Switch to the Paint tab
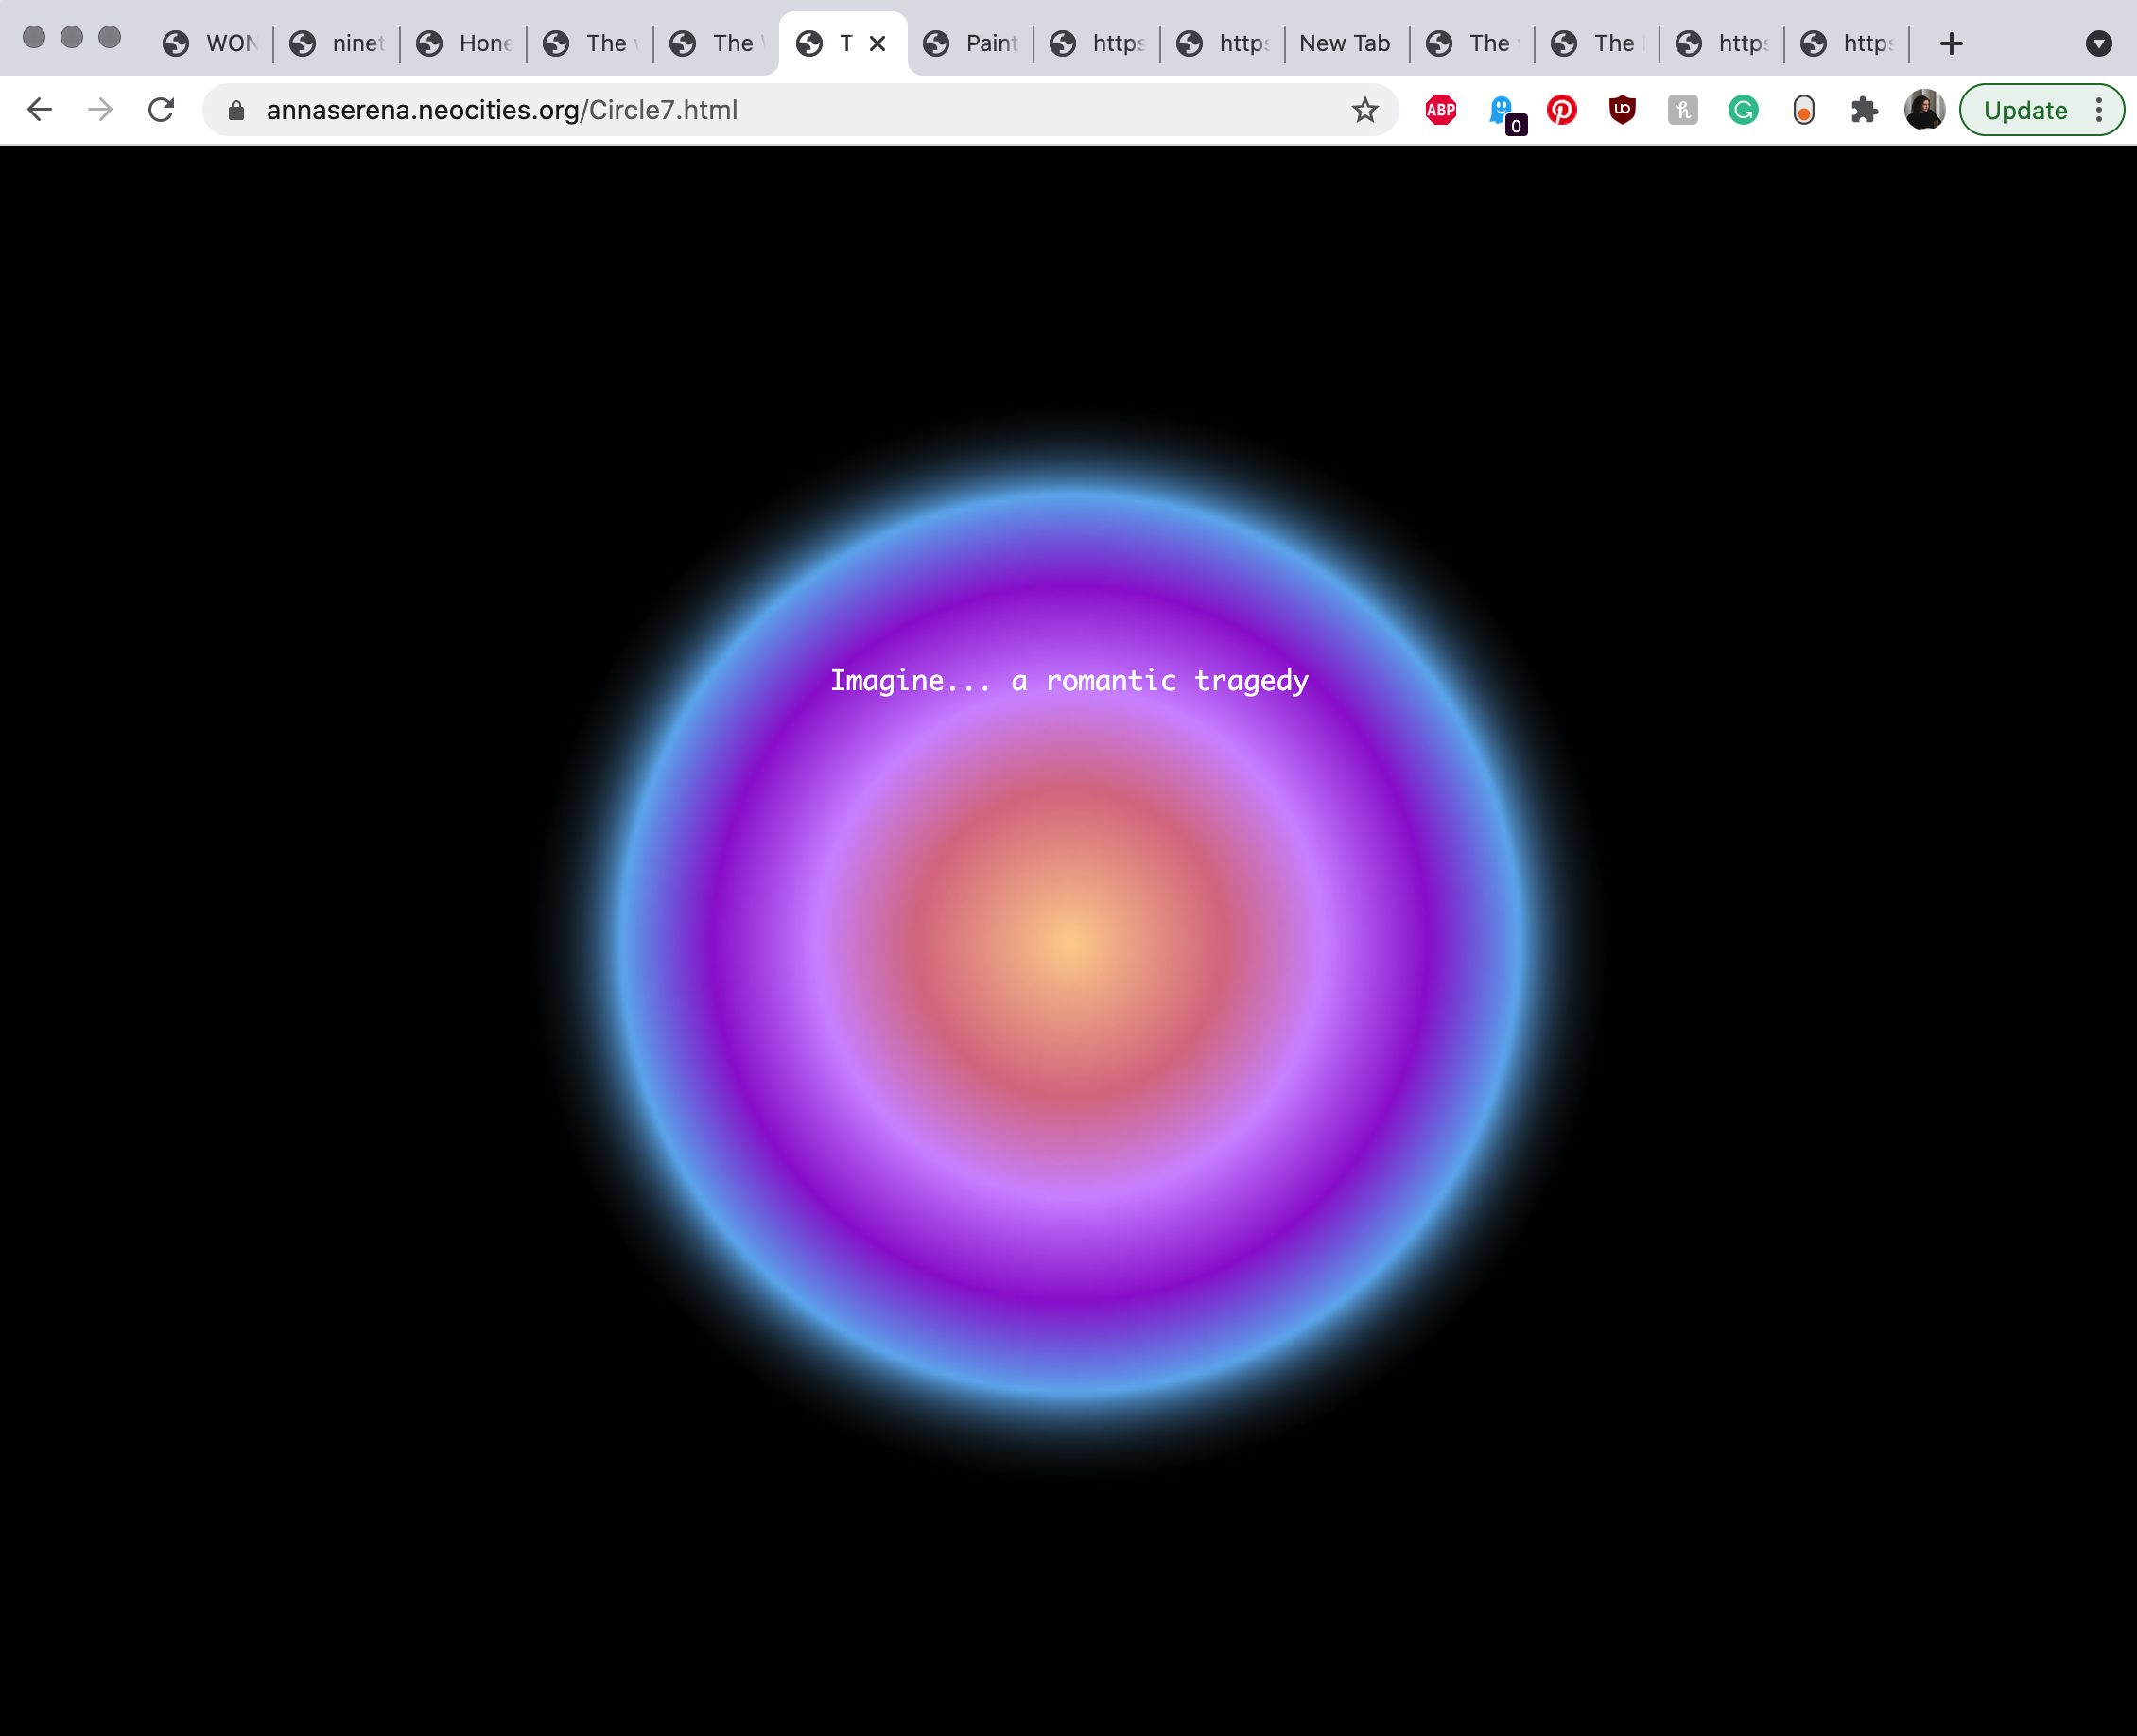The height and width of the screenshot is (1736, 2137). click(972, 44)
